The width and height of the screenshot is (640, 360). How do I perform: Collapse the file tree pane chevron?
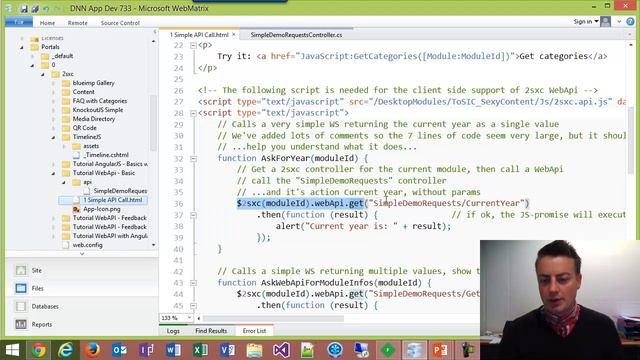click(155, 31)
